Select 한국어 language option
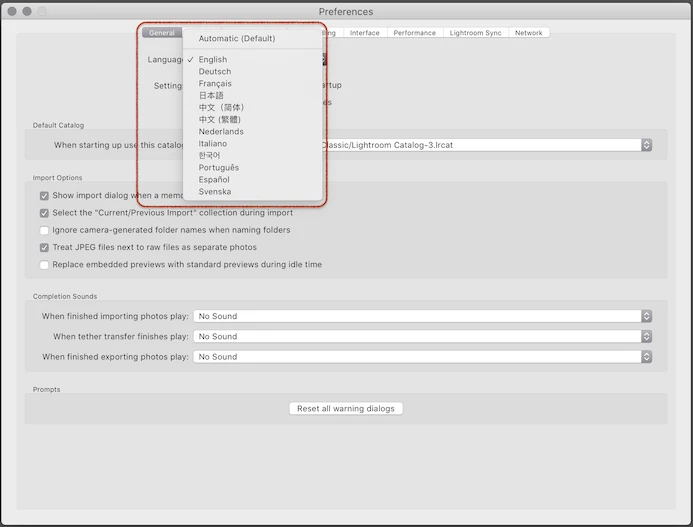 tap(252, 155)
